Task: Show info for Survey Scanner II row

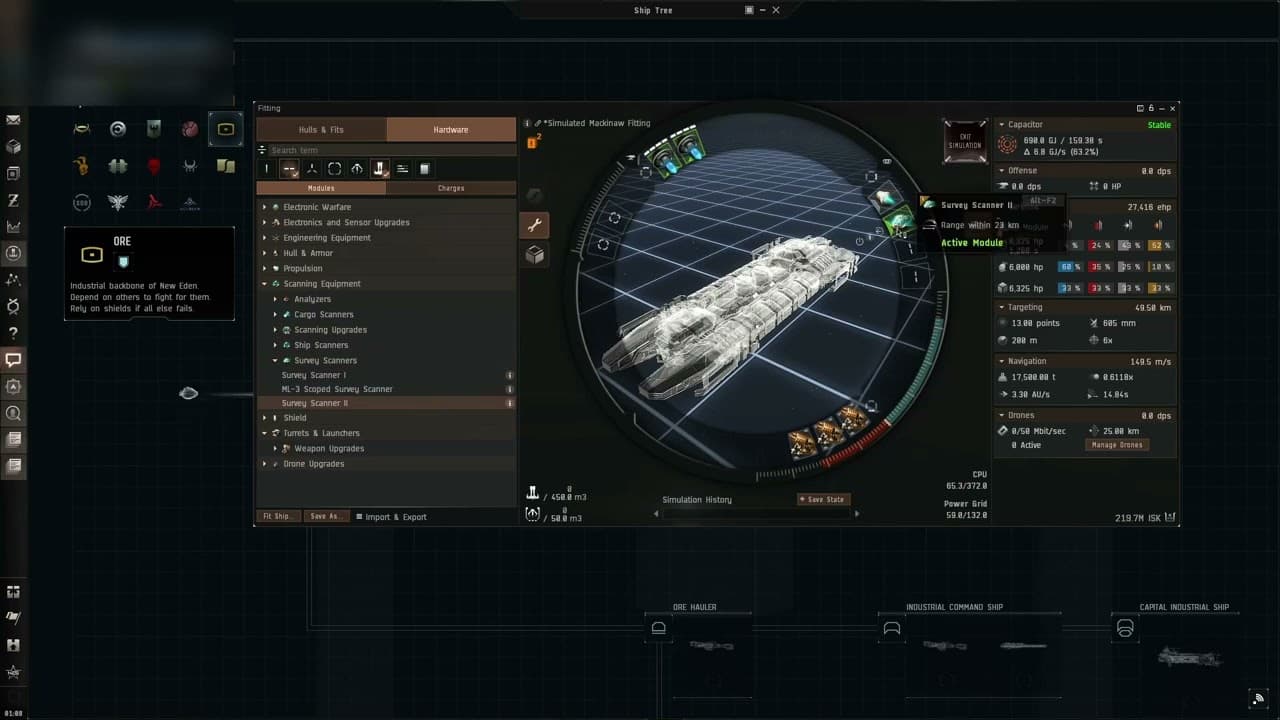Action: click(x=510, y=403)
